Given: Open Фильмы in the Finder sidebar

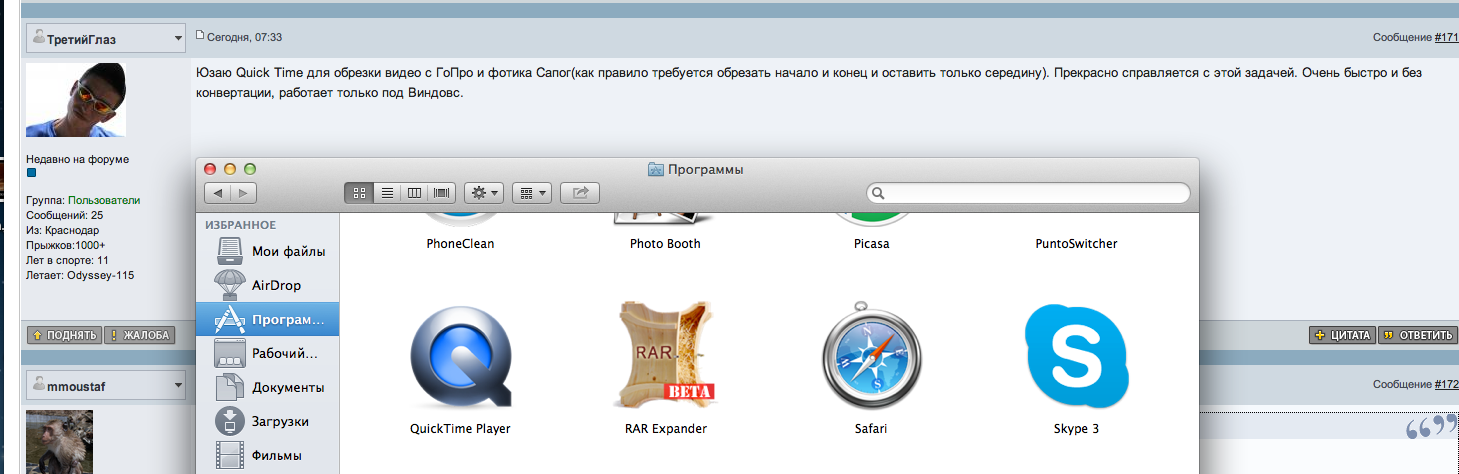Looking at the screenshot, I should [x=268, y=455].
